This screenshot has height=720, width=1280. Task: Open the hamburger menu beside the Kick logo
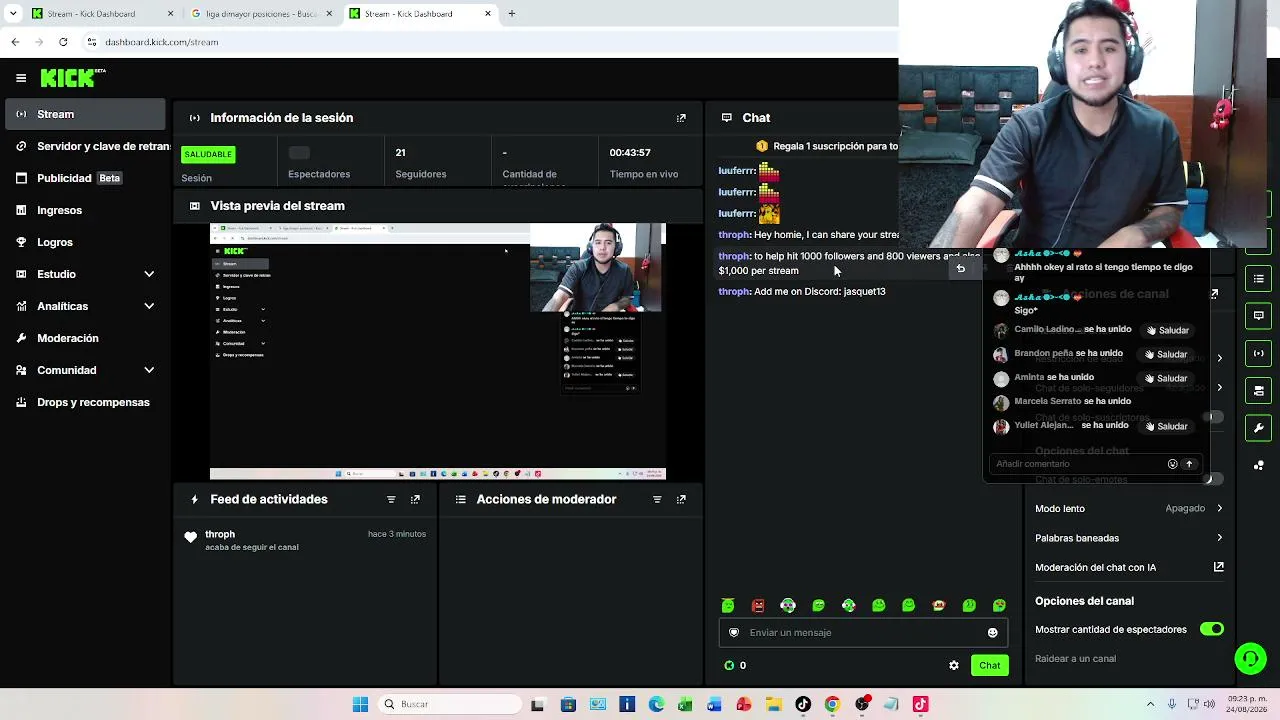coord(21,78)
